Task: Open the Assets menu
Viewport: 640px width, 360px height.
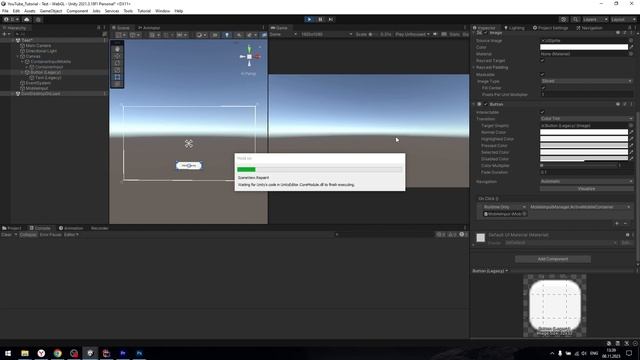Action: [x=30, y=11]
